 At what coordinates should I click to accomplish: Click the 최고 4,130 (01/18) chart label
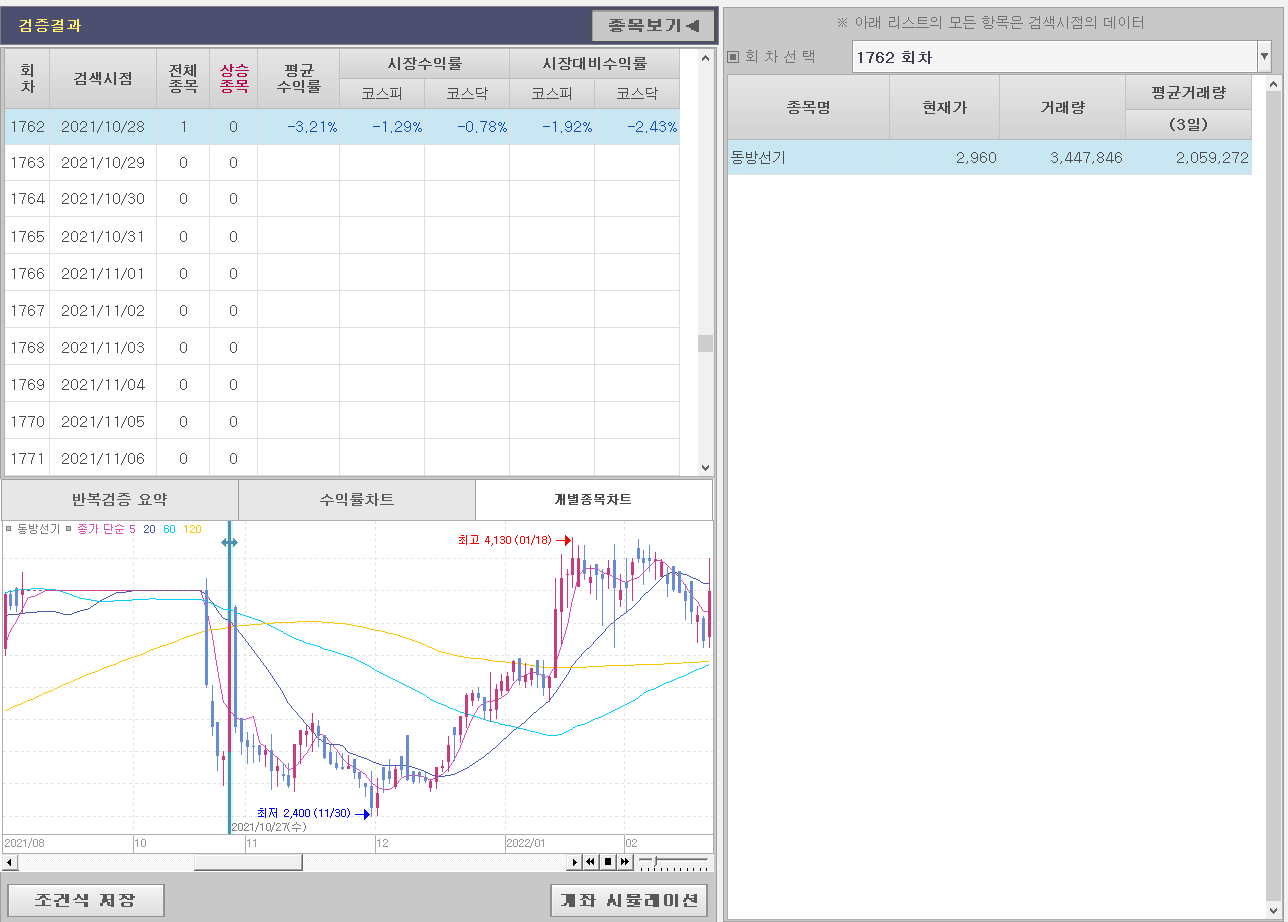click(x=505, y=540)
